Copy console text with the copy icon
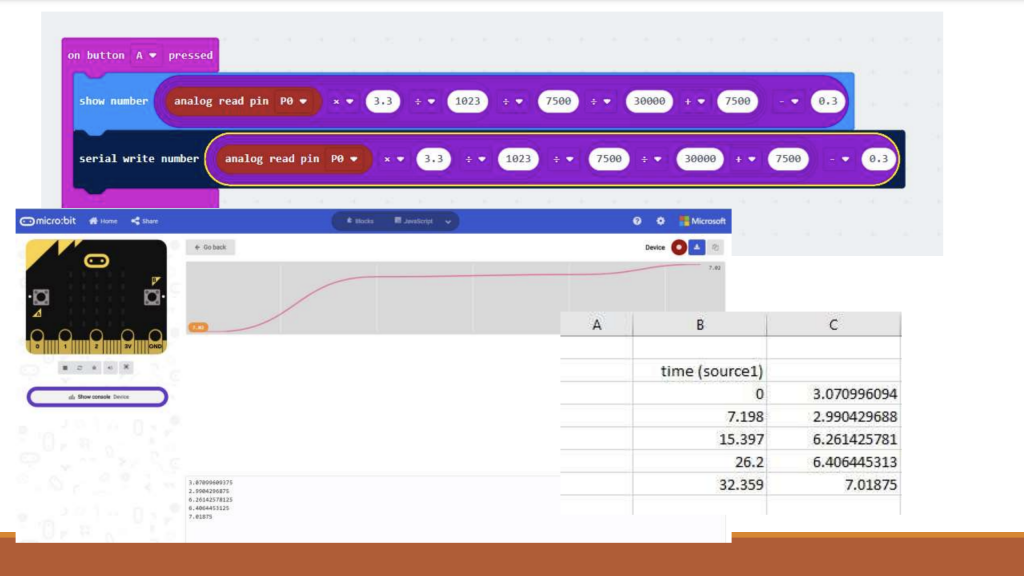The height and width of the screenshot is (576, 1024). pyautogui.click(x=715, y=248)
